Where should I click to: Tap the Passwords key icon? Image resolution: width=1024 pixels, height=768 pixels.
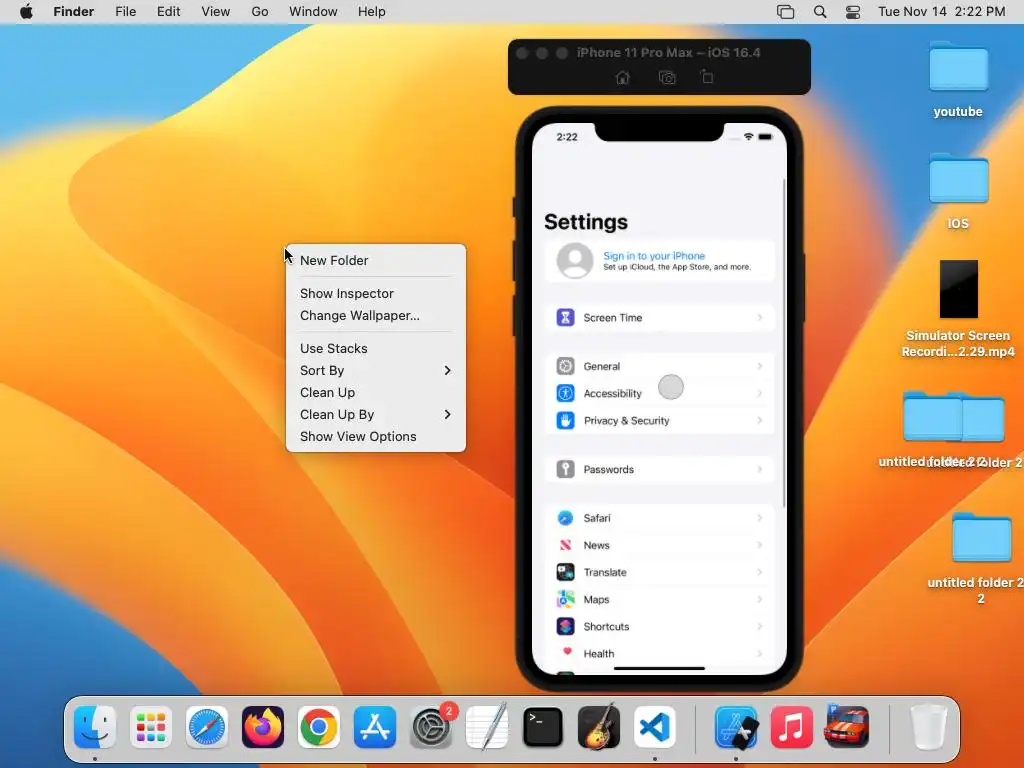coord(566,469)
